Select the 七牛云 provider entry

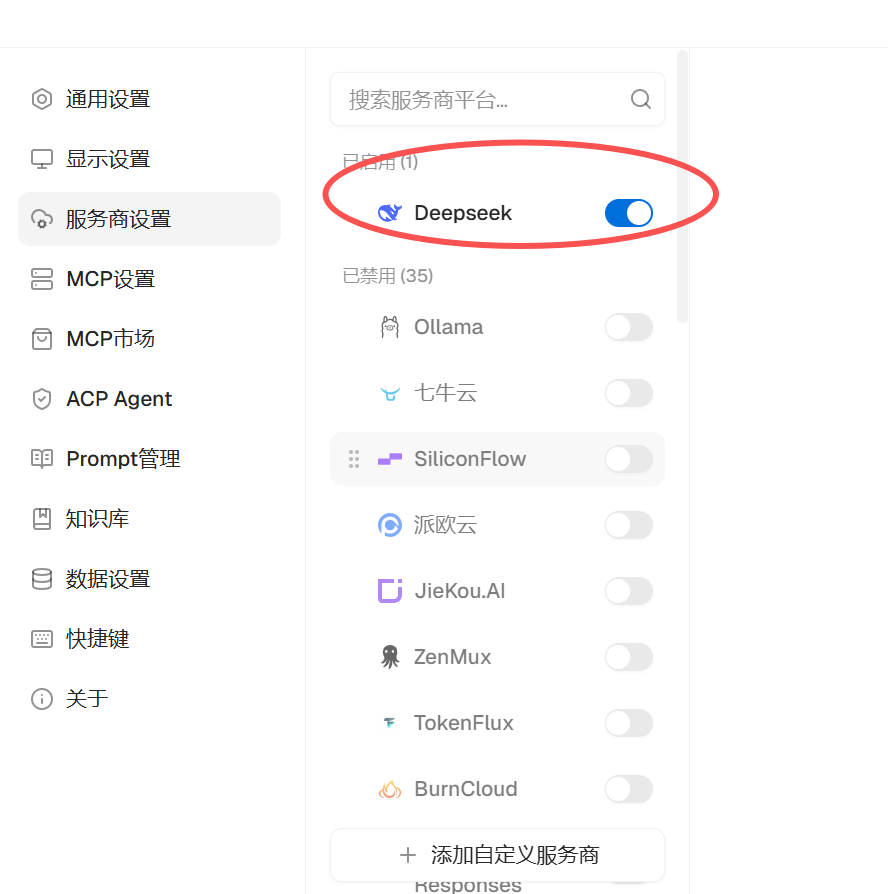[x=497, y=393]
